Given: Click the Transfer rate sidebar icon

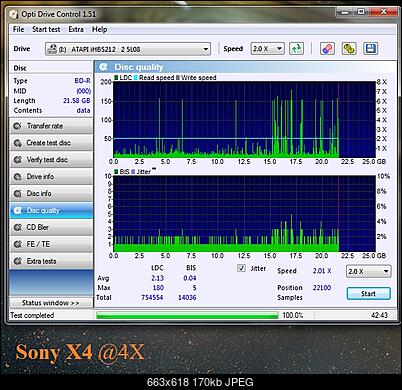Looking at the screenshot, I should tap(17, 126).
